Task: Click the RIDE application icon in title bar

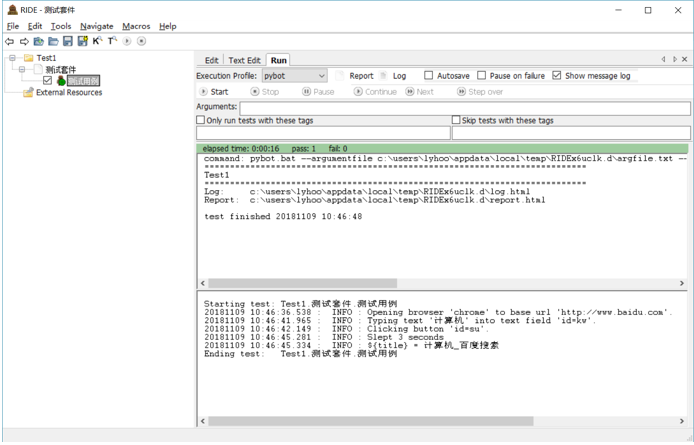Action: (12, 10)
